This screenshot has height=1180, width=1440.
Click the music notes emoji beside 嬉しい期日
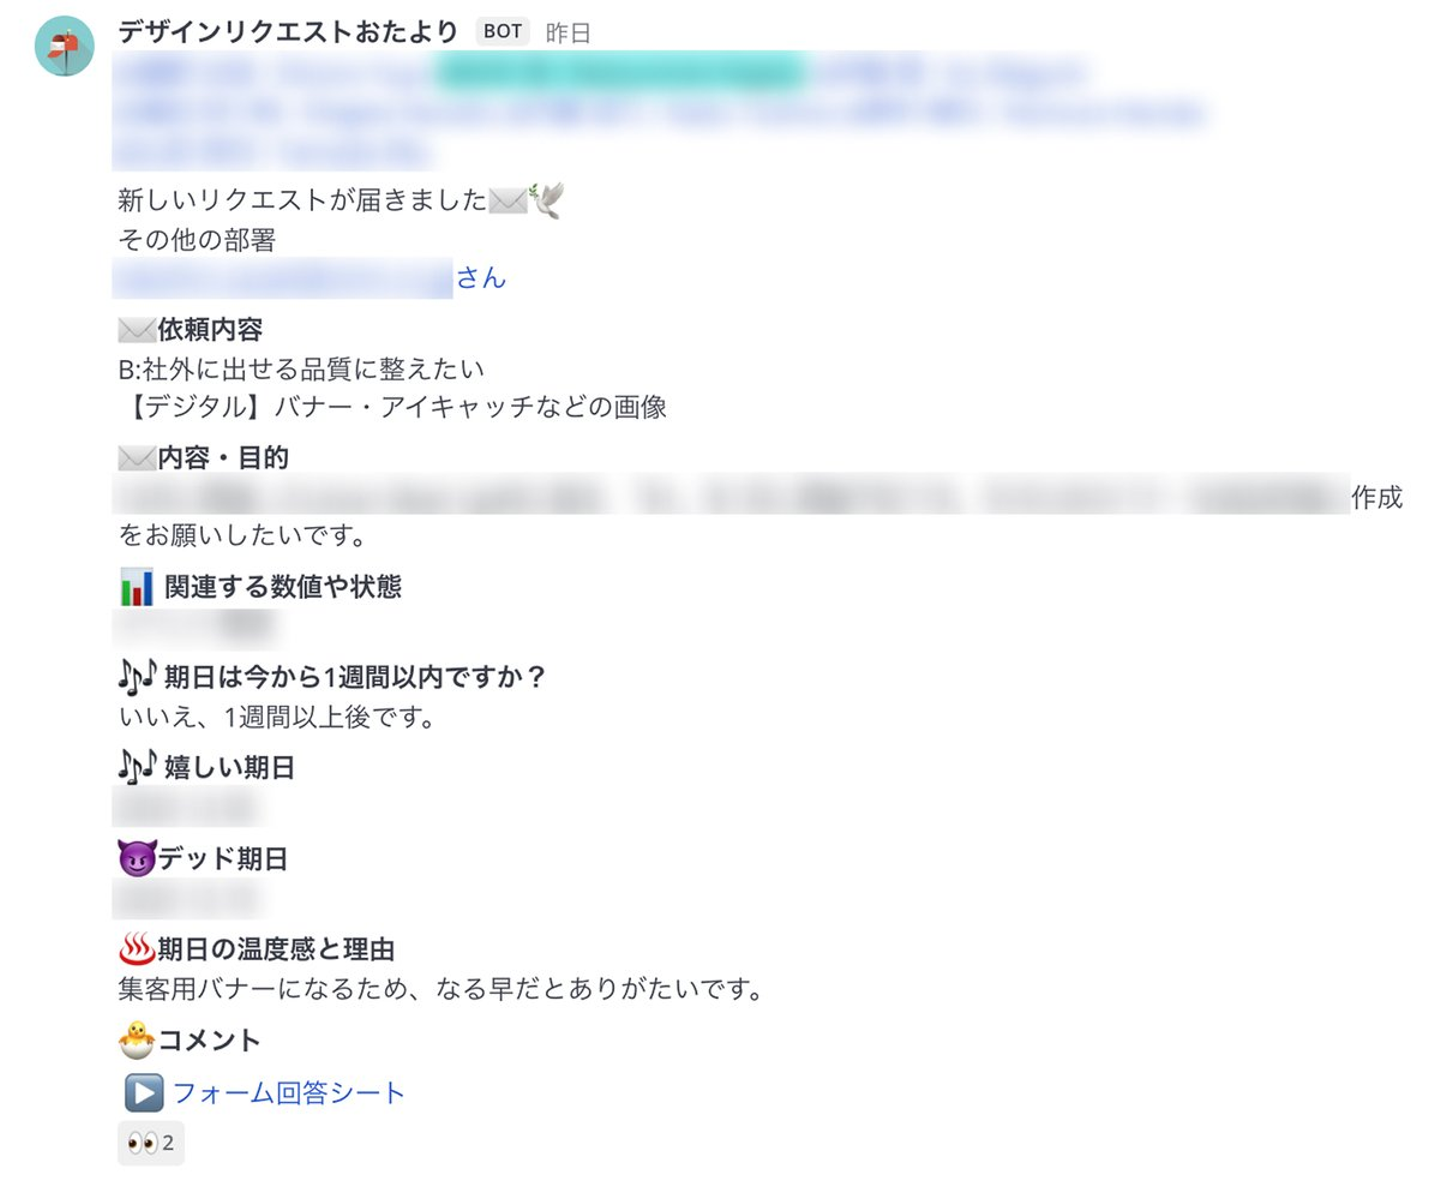coord(137,767)
